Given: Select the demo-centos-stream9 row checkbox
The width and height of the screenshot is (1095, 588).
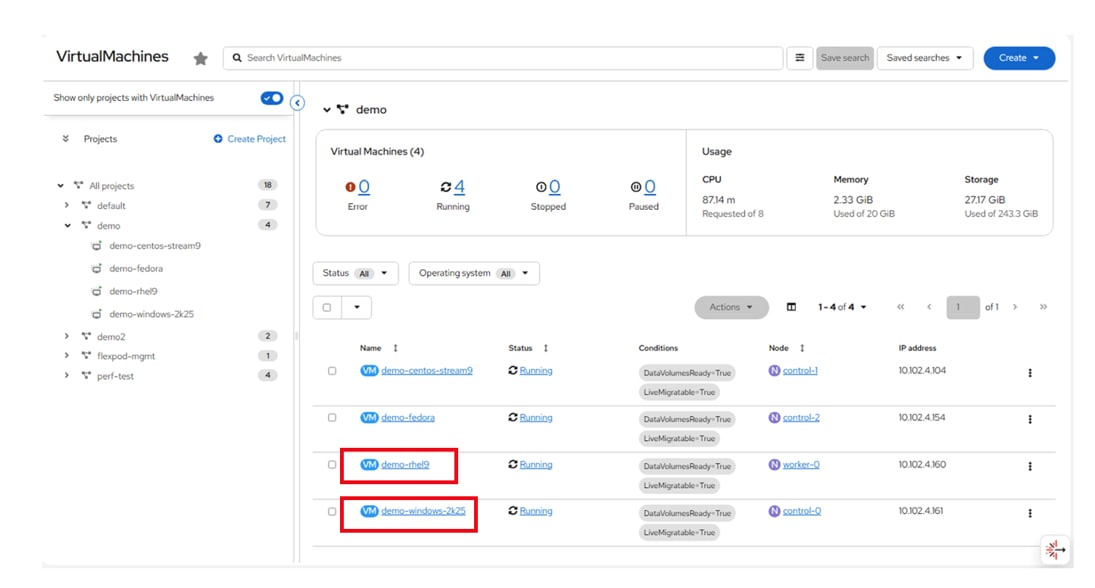Looking at the screenshot, I should [x=332, y=371].
